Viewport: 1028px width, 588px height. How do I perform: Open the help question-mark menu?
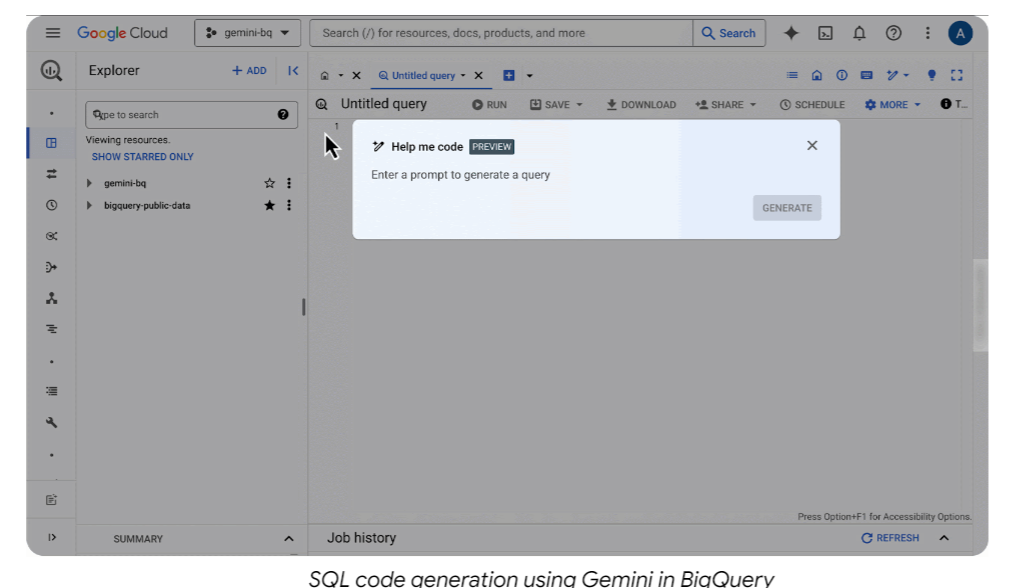[x=894, y=33]
